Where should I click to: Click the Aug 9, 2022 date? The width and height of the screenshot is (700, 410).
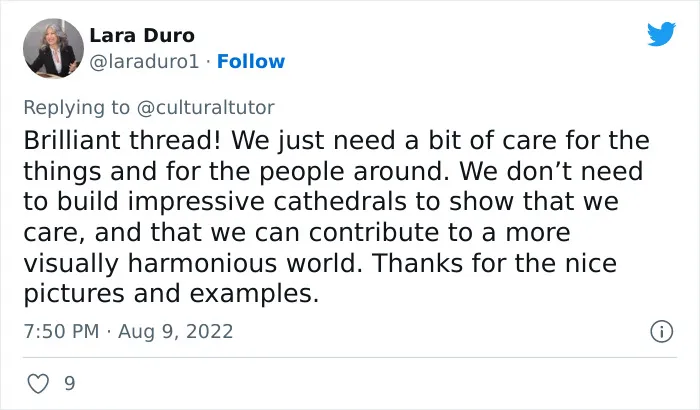pyautogui.click(x=175, y=331)
